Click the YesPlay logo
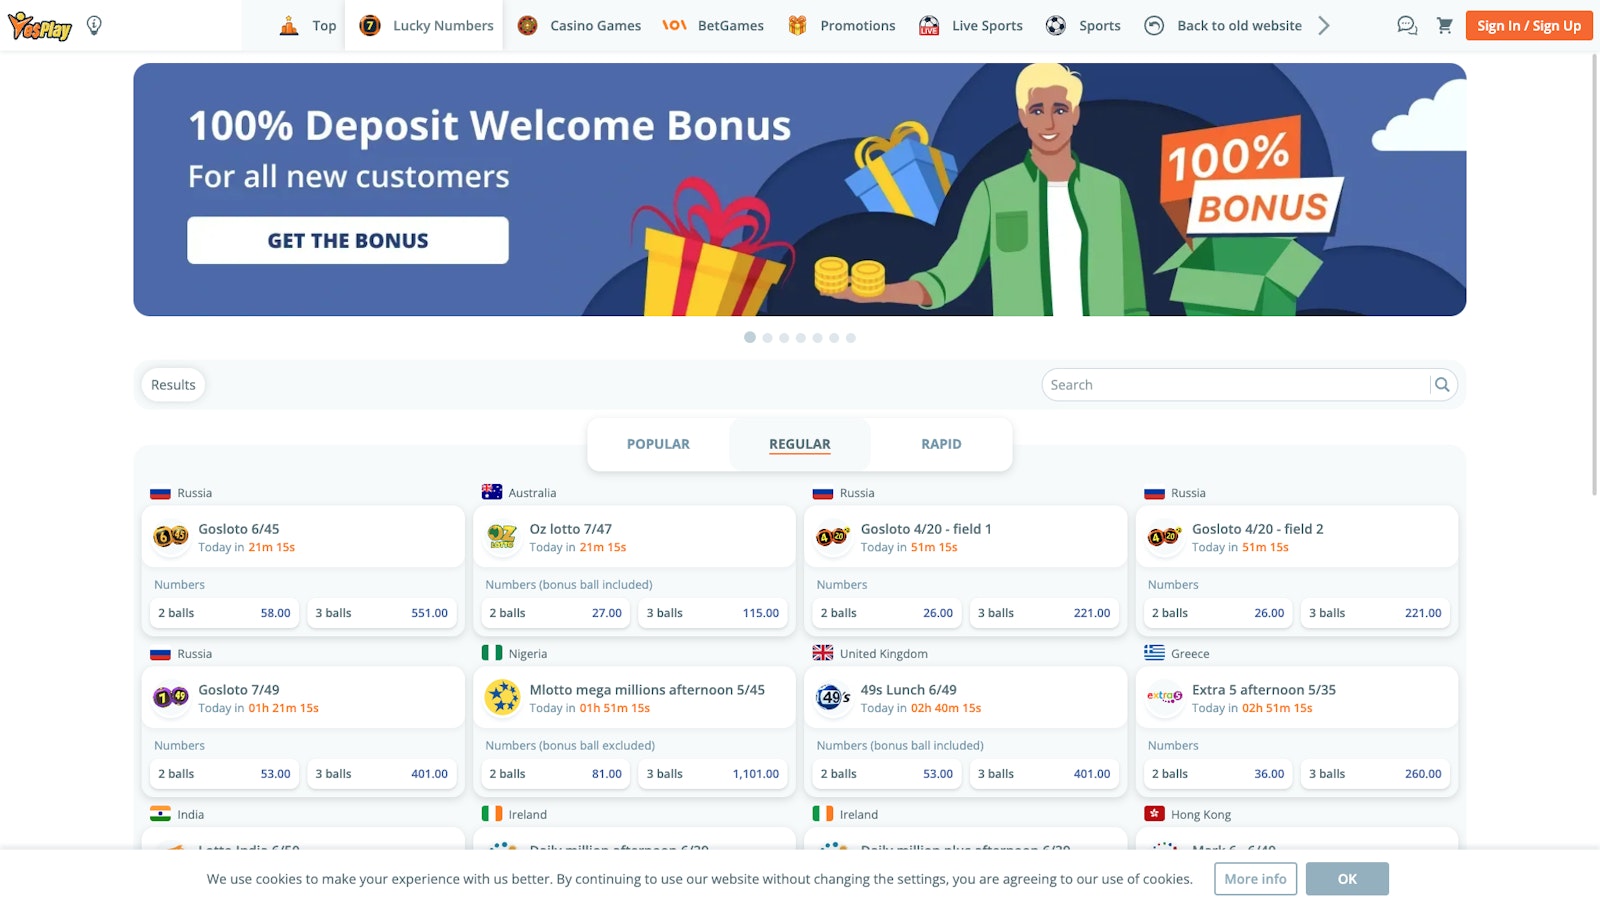Screen dimensions: 1600x908 pyautogui.click(x=40, y=26)
